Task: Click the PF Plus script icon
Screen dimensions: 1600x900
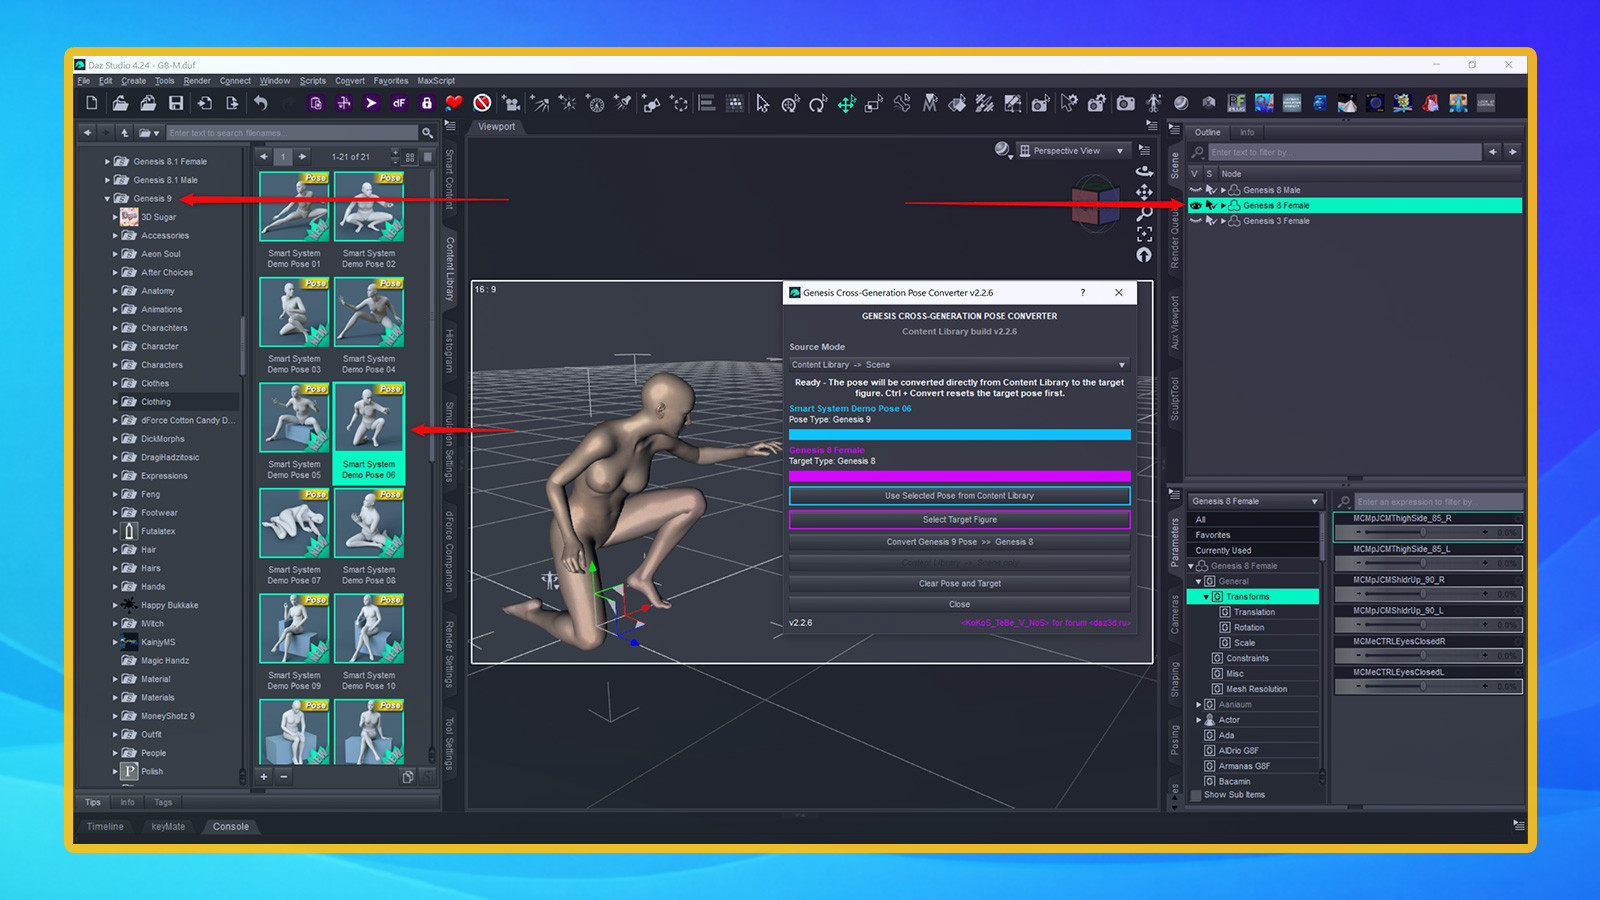Action: (1237, 103)
